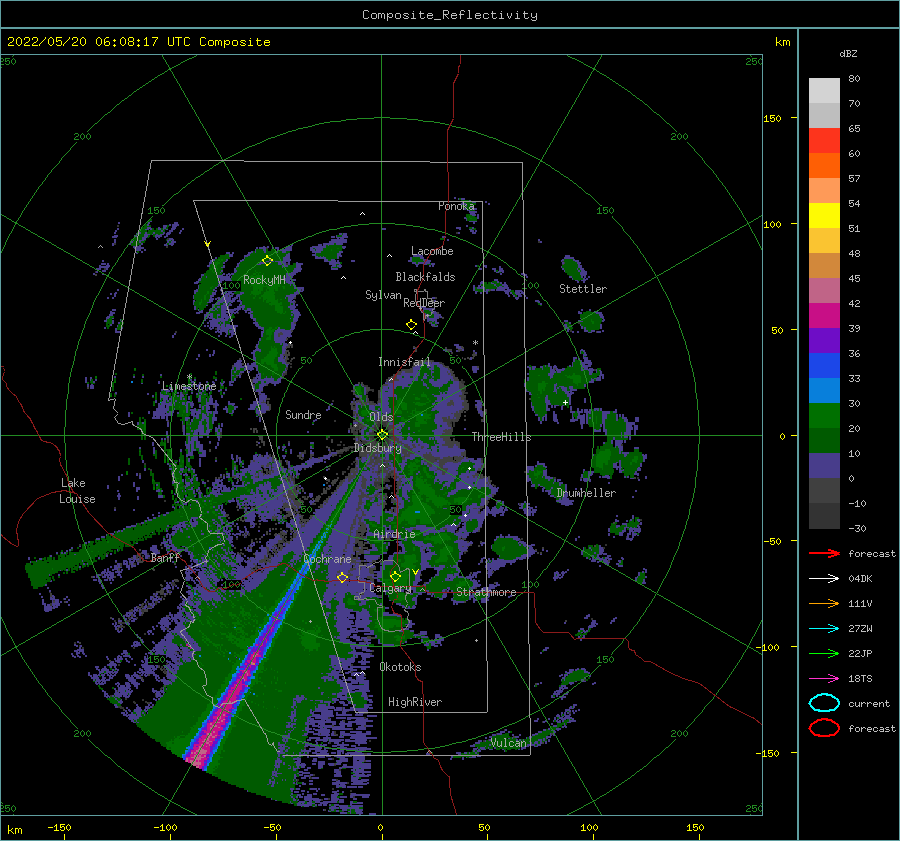Click the Strathmore city label
Viewport: 900px width, 841px height.
486,592
